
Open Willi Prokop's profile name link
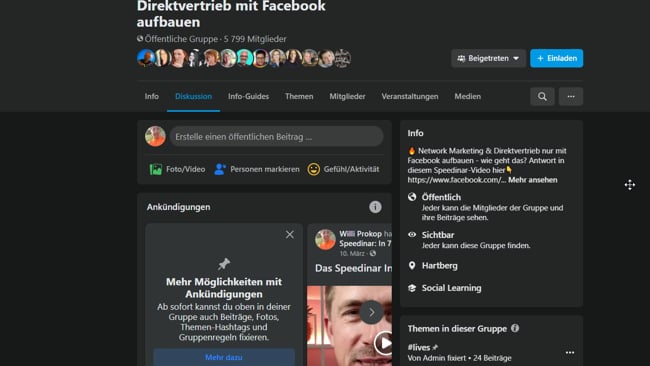[x=360, y=234]
